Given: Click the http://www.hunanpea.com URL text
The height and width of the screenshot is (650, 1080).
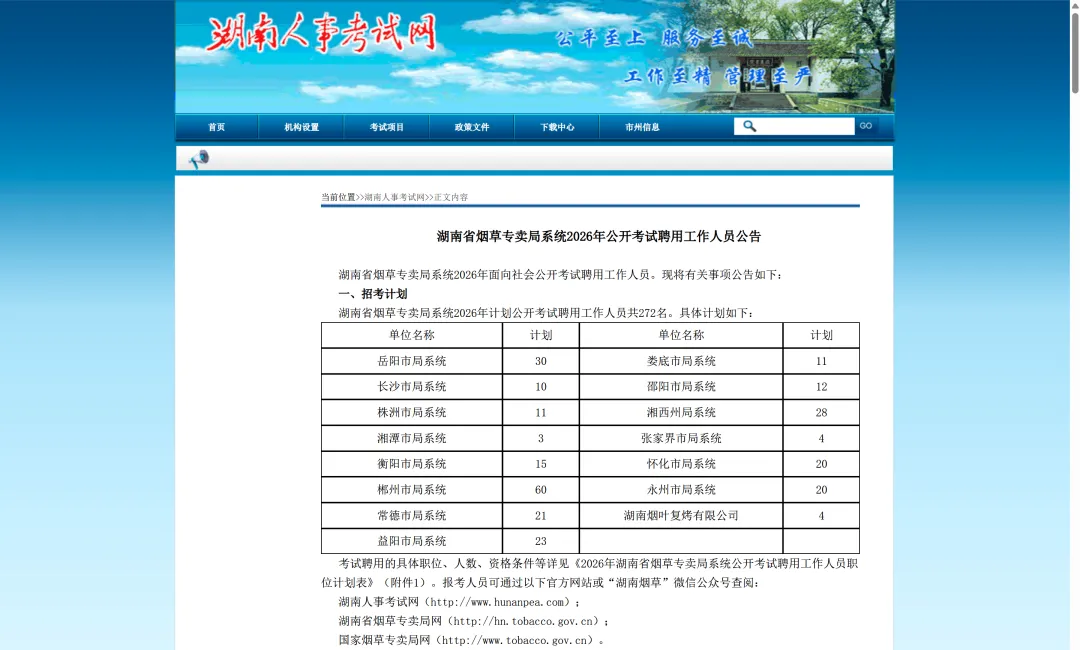Looking at the screenshot, I should (498, 602).
